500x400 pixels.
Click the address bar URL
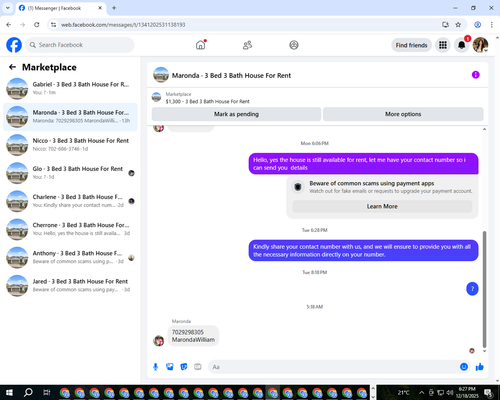click(123, 25)
